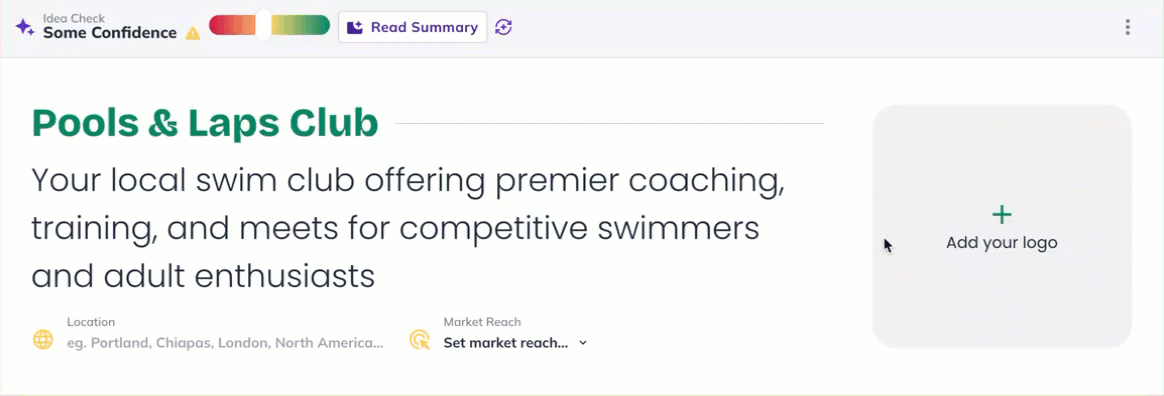Viewport: 1164px width, 396px height.
Task: Click the Read Summary button
Action: click(x=413, y=27)
